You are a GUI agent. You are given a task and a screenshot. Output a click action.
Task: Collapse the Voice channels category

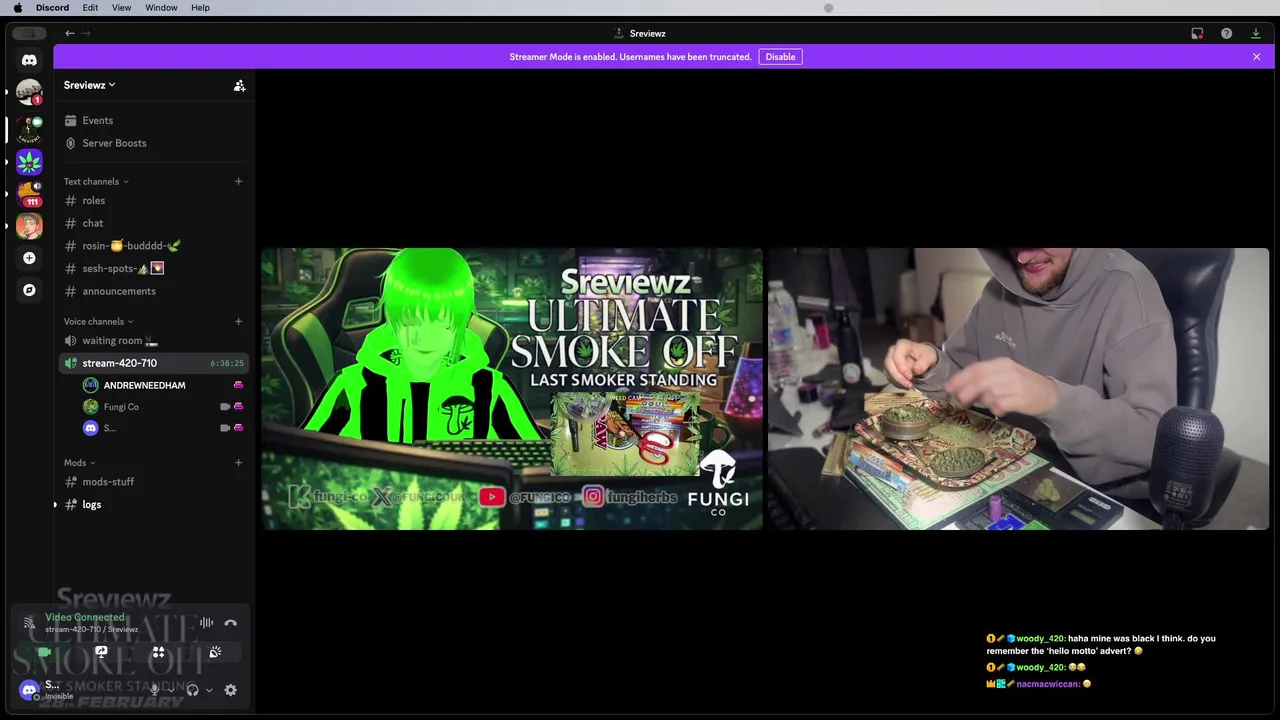99,321
